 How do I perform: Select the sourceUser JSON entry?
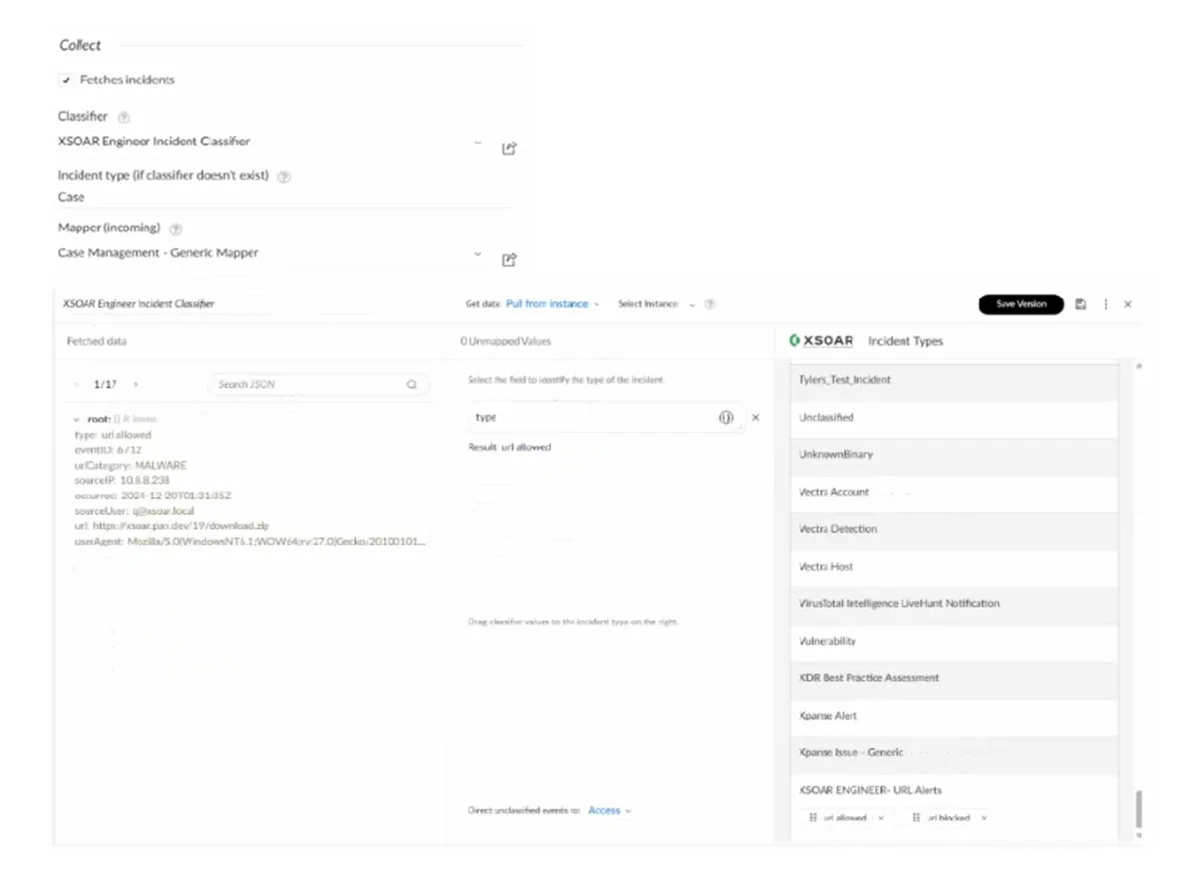tap(134, 511)
